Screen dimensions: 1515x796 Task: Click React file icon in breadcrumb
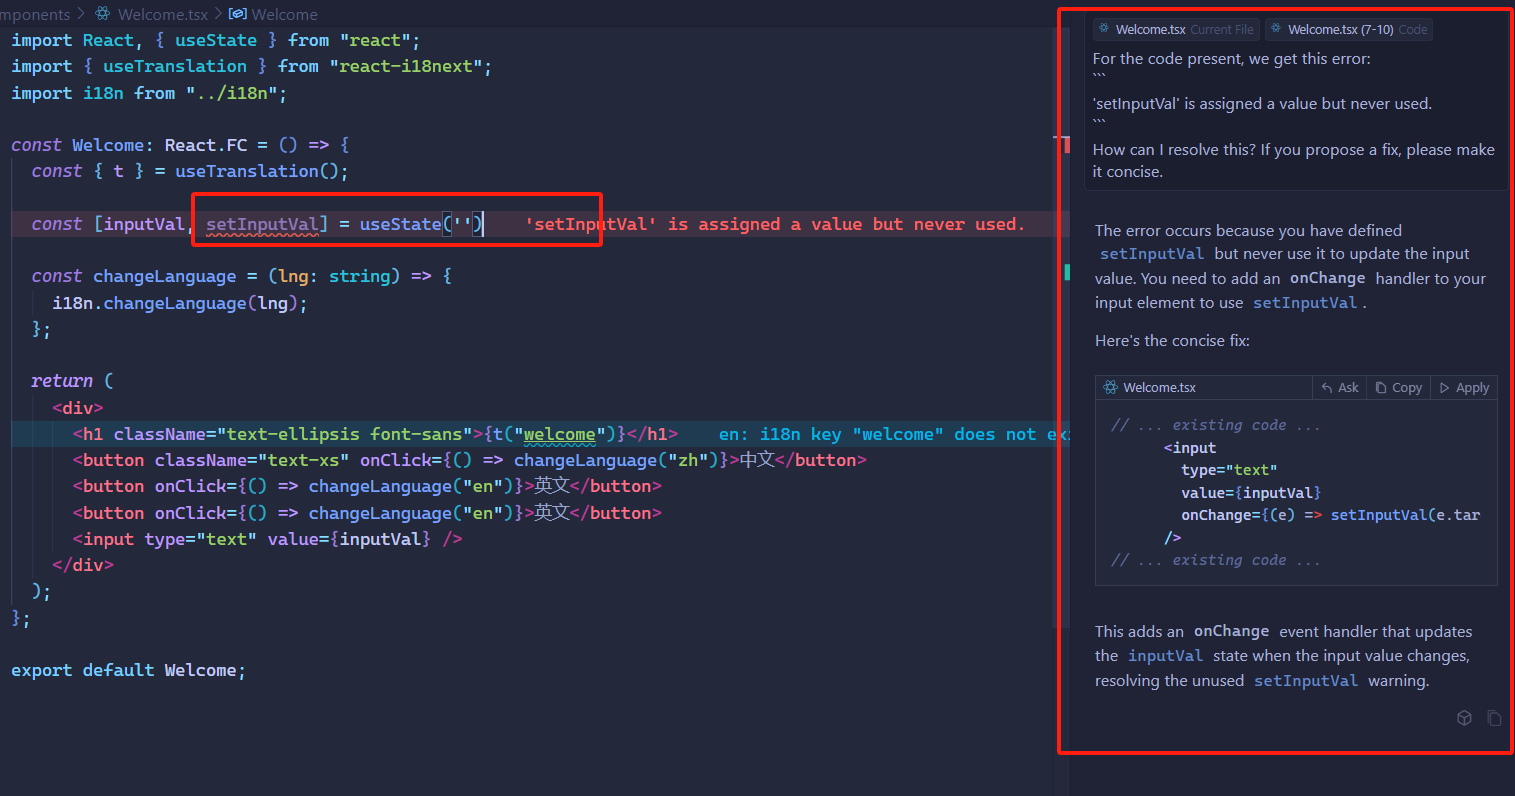point(103,14)
